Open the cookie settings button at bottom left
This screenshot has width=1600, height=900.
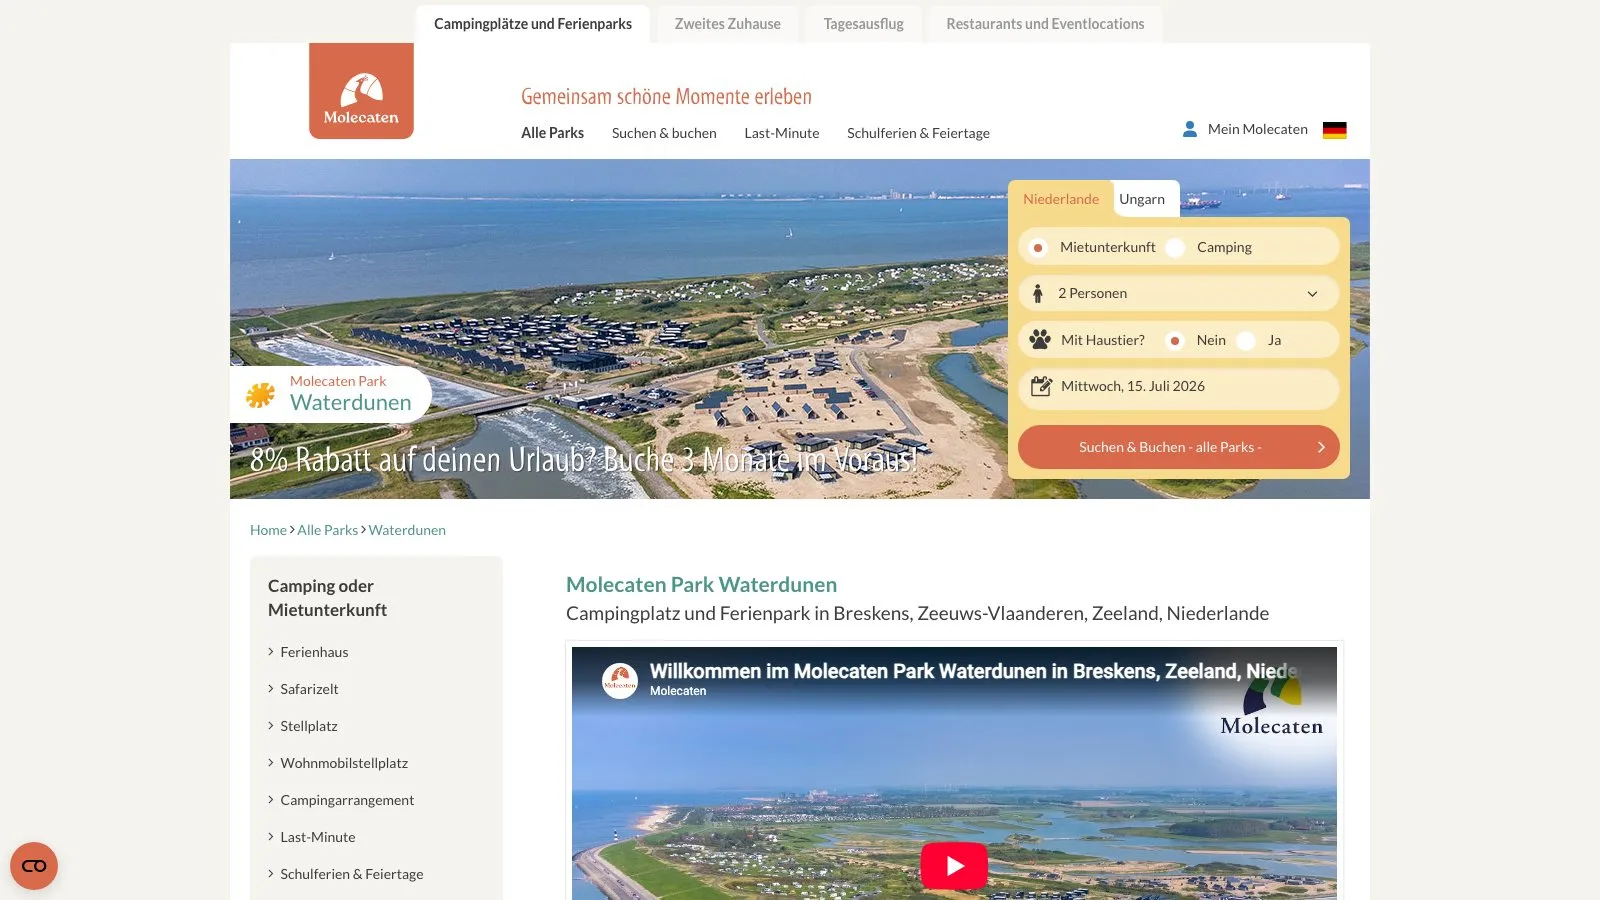[34, 866]
